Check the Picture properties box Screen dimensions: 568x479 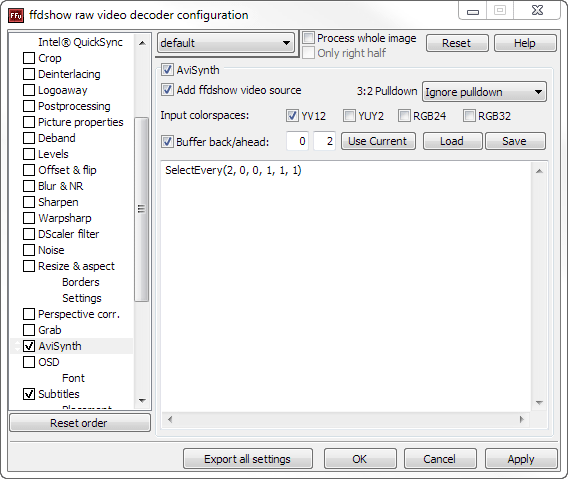click(29, 122)
